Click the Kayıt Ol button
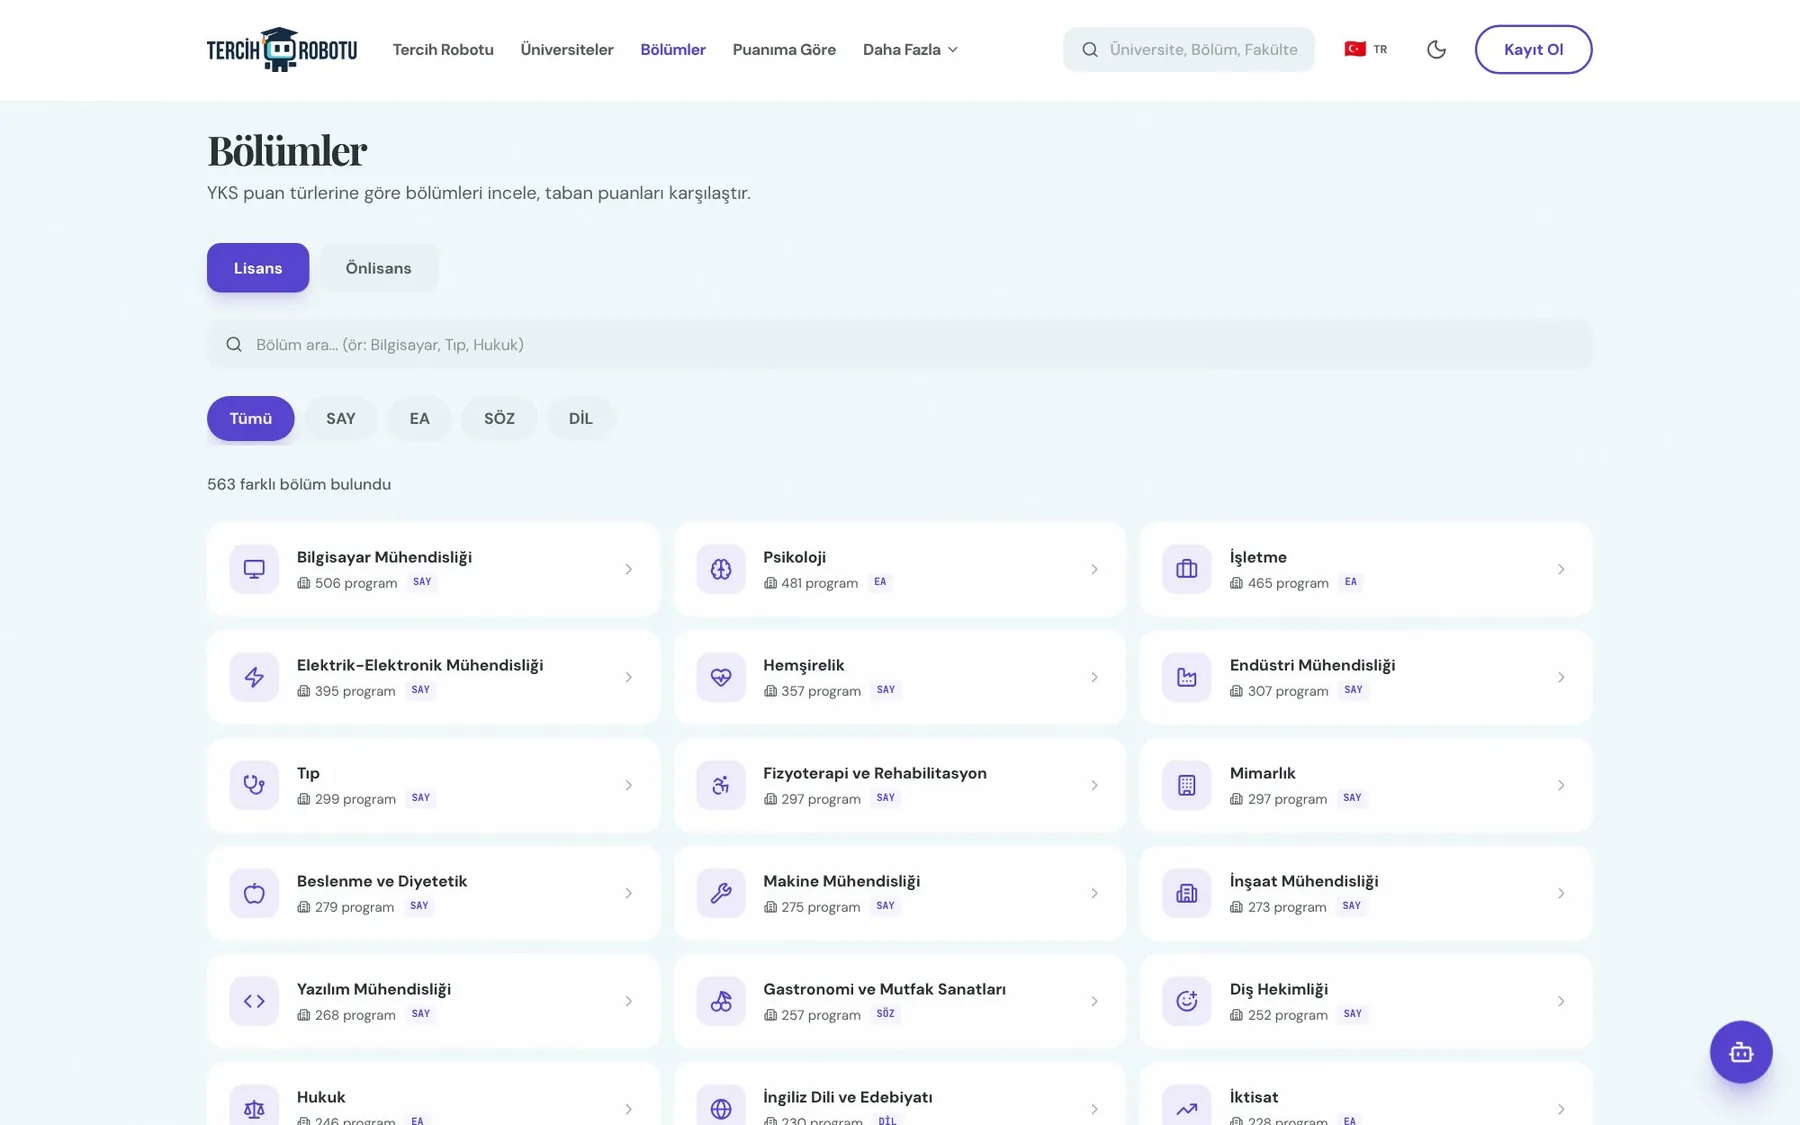Image resolution: width=1800 pixels, height=1125 pixels. (1533, 49)
